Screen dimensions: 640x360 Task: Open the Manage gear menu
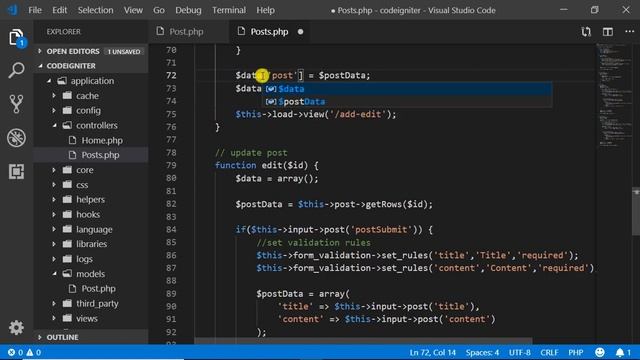(x=16, y=327)
